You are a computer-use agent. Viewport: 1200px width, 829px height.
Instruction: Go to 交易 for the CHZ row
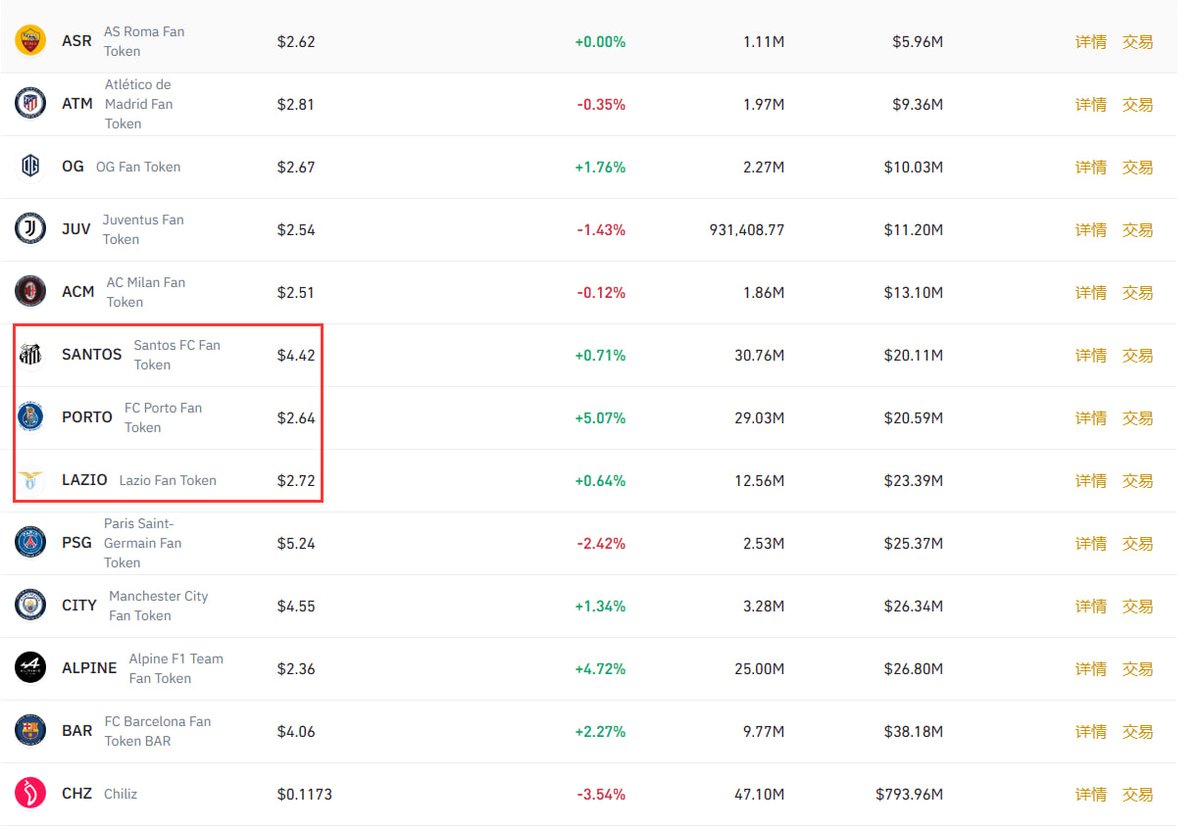click(x=1137, y=794)
